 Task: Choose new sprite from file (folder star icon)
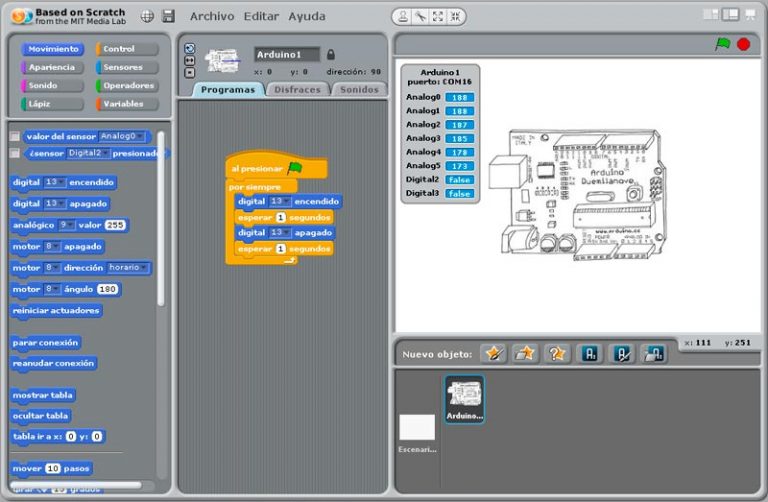526,353
